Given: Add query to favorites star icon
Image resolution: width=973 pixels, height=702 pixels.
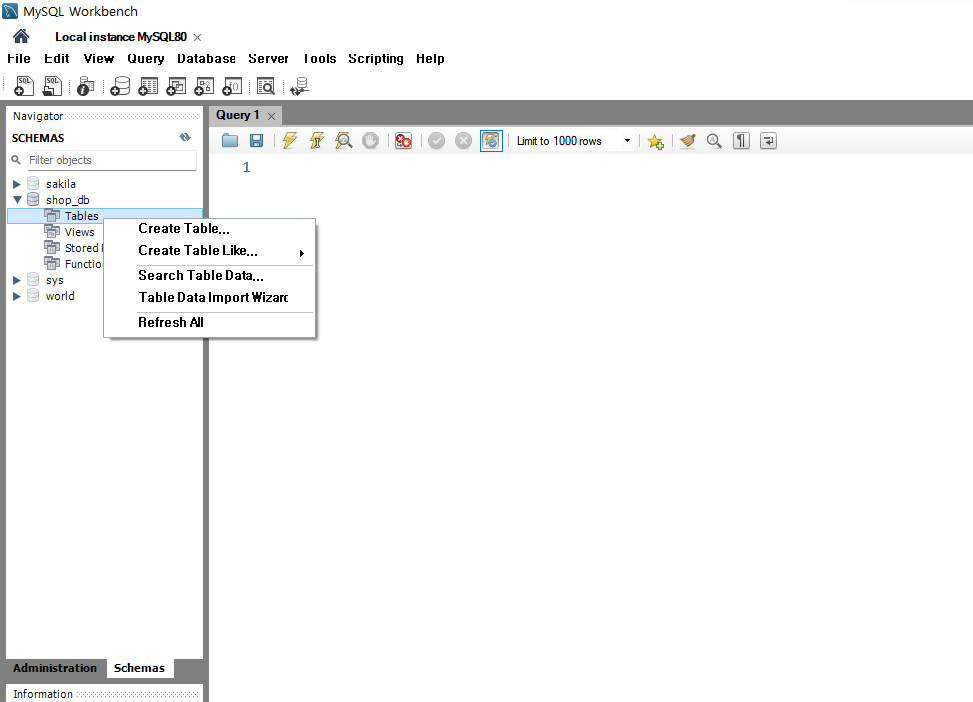Looking at the screenshot, I should click(x=655, y=141).
